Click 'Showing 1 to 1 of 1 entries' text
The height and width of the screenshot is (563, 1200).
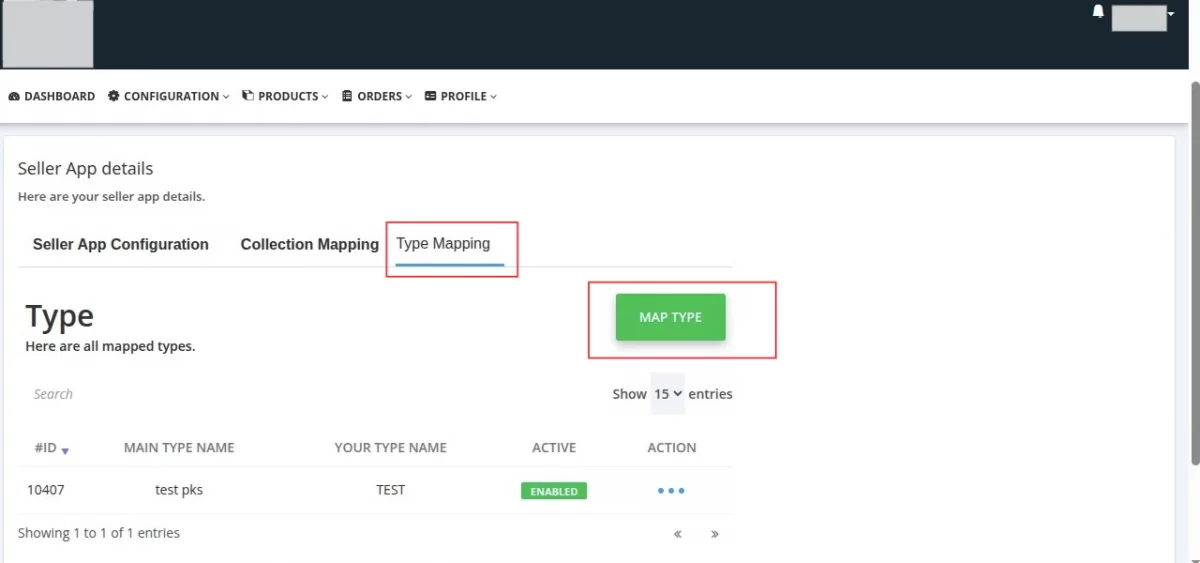[x=99, y=533]
